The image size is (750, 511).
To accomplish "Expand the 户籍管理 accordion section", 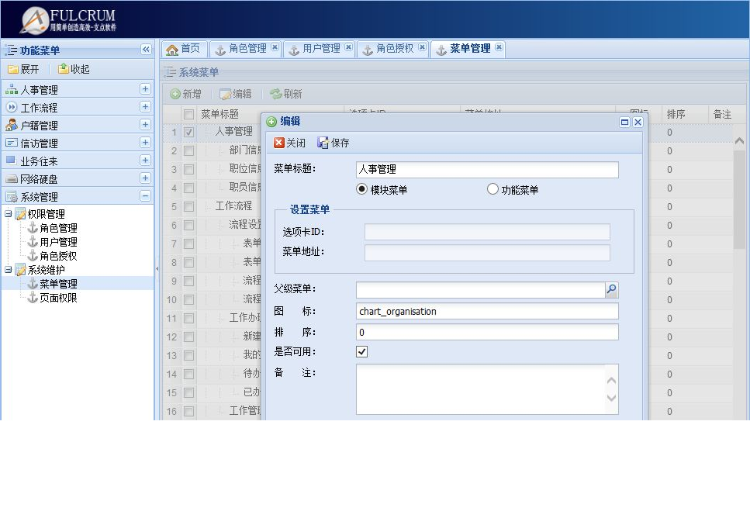I will tap(145, 125).
